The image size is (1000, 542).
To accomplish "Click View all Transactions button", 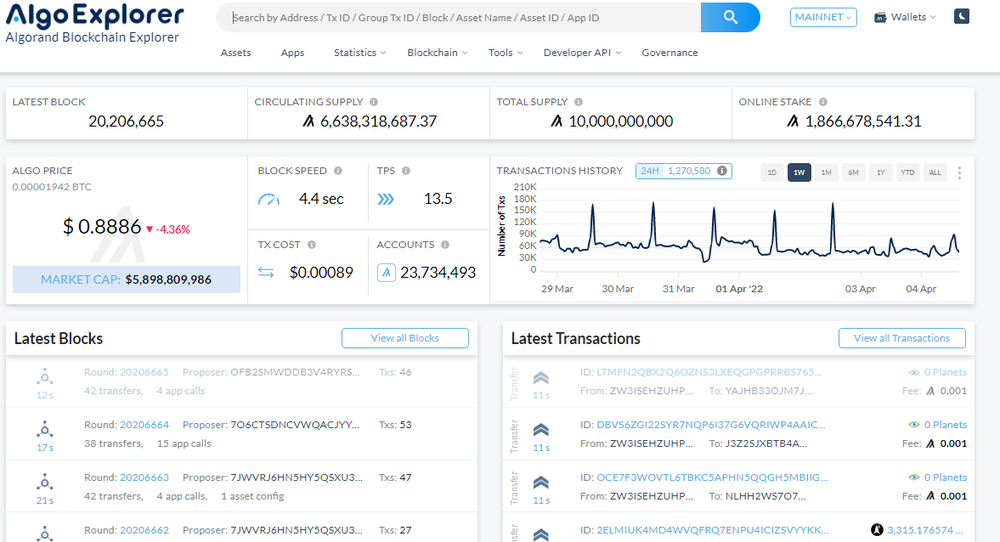I will 902,338.
